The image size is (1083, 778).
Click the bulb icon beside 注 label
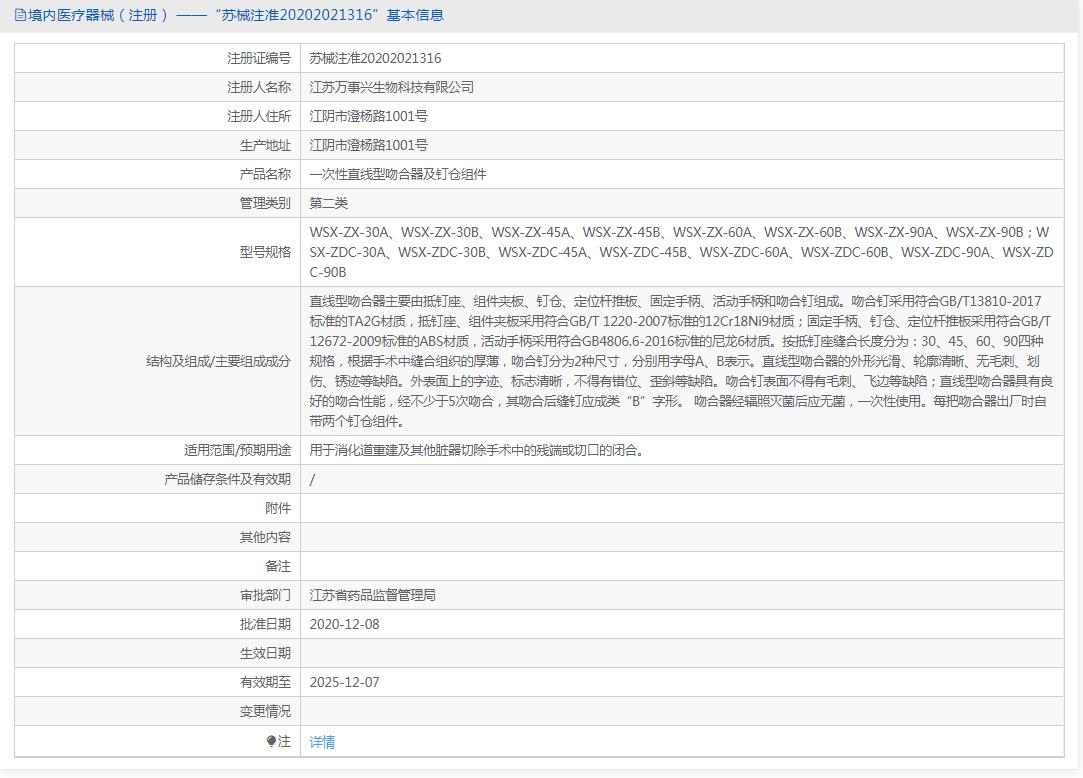pos(271,741)
